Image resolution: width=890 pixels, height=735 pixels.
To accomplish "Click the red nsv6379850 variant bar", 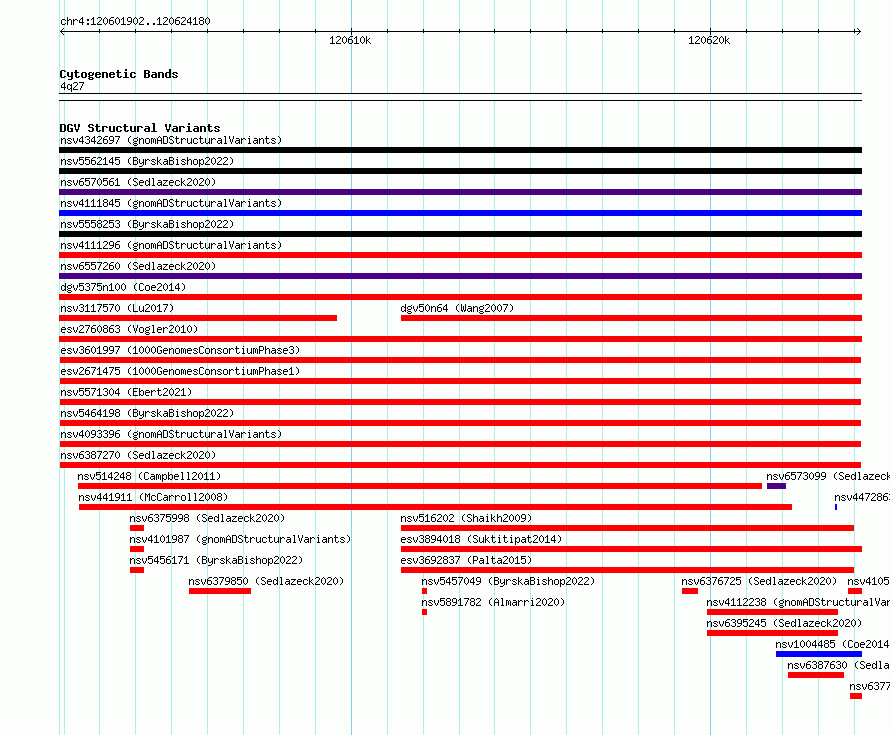I will [x=220, y=591].
